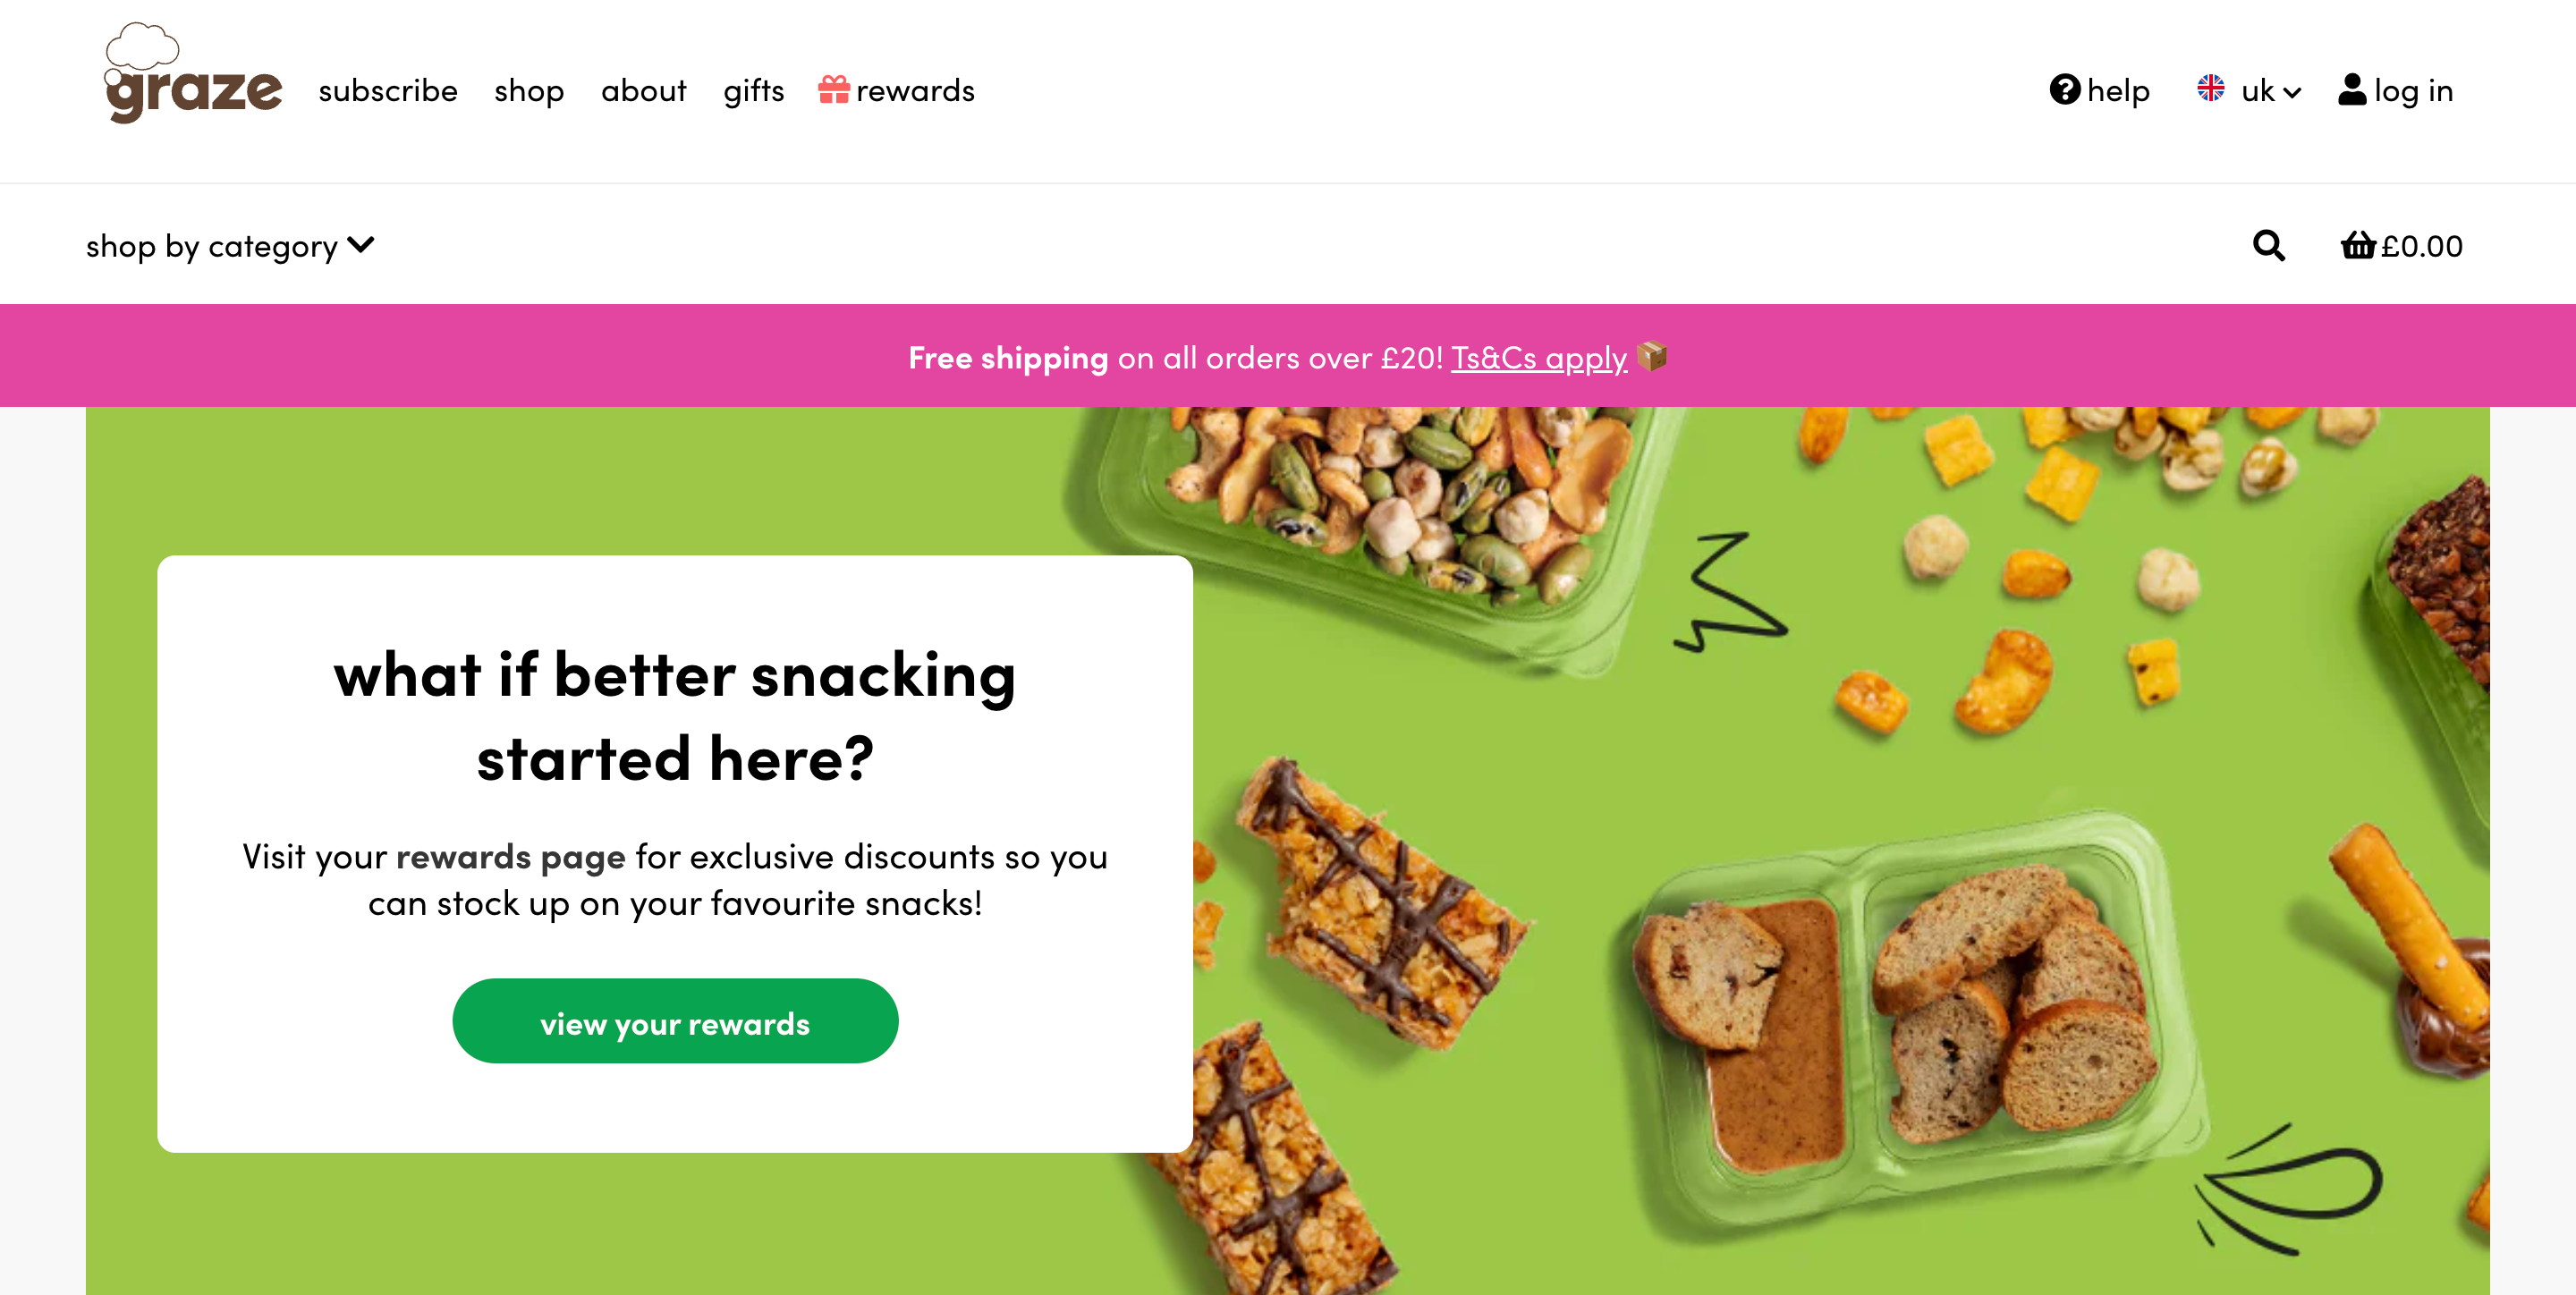Expand the shop by category dropdown
2576x1295 pixels.
[x=230, y=243]
